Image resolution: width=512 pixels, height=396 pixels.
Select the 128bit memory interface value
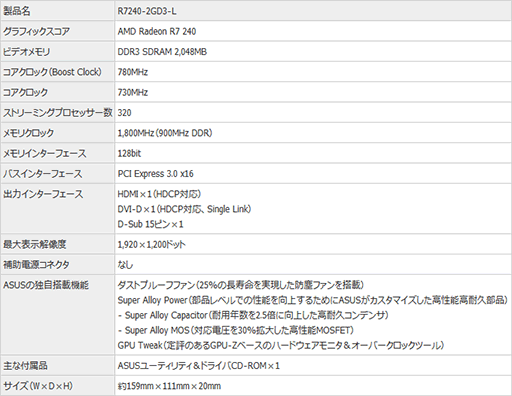pyautogui.click(x=129, y=154)
